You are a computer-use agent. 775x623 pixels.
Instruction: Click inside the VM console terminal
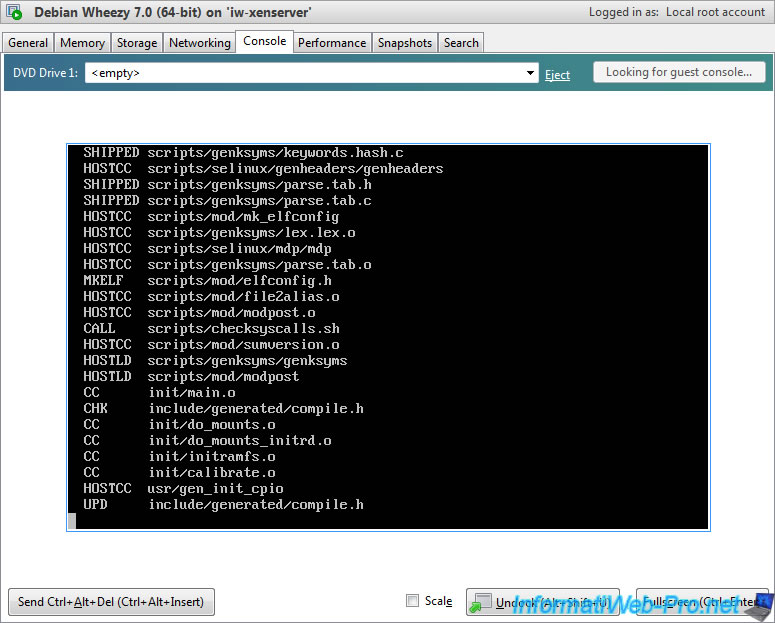tap(388, 337)
